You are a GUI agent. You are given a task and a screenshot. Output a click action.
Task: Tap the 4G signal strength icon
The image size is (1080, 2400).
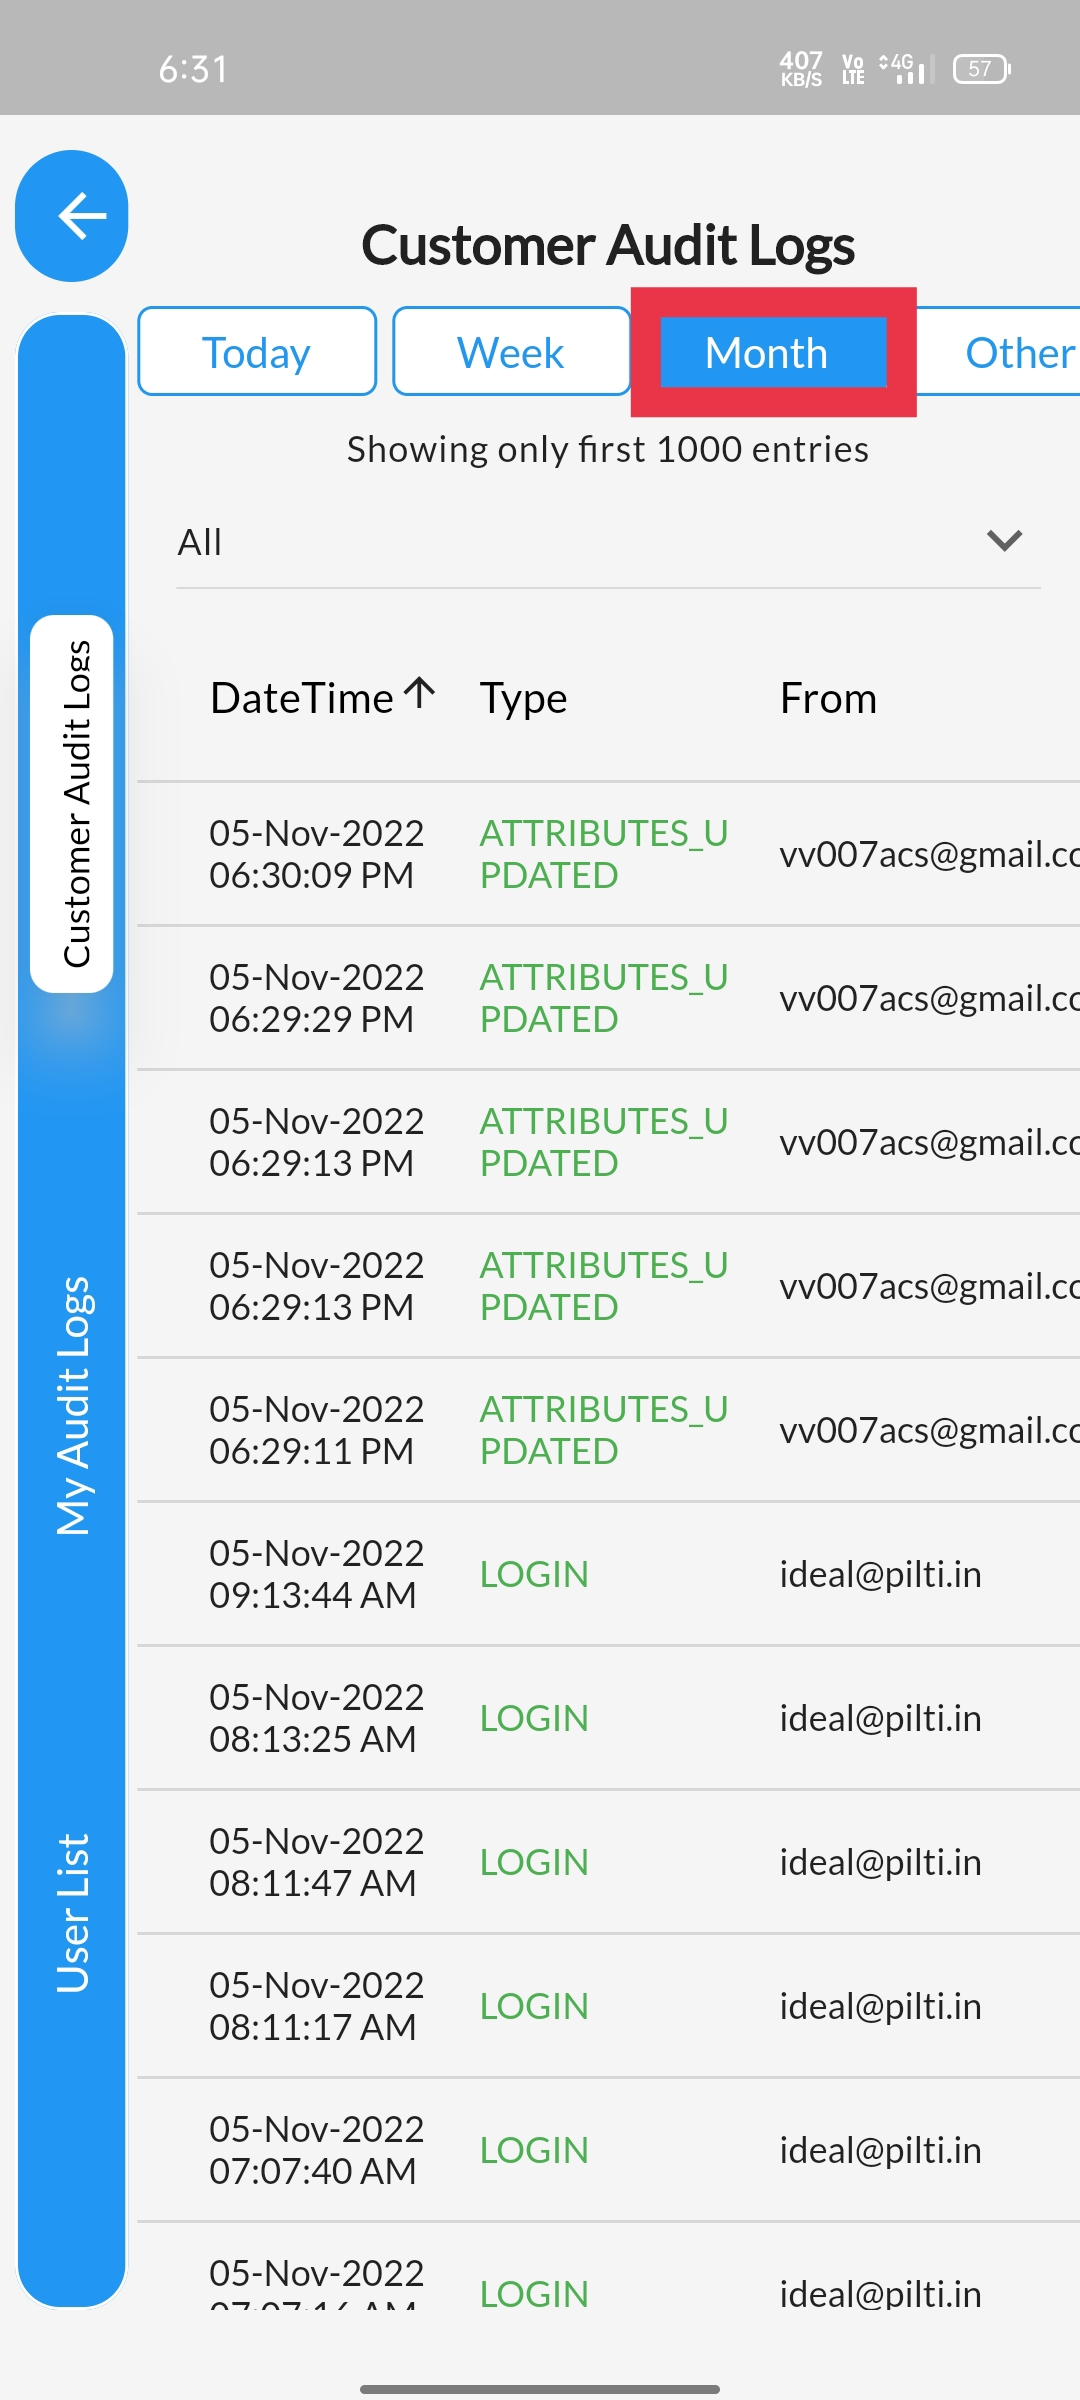(906, 69)
